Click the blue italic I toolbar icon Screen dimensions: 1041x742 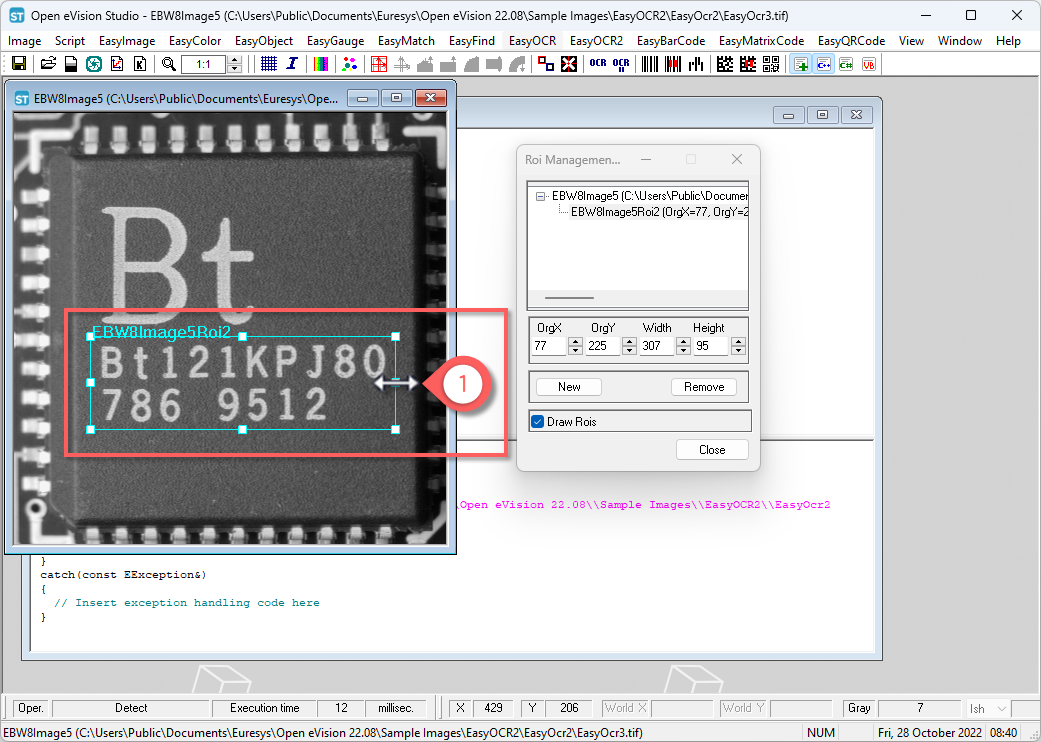[x=292, y=64]
